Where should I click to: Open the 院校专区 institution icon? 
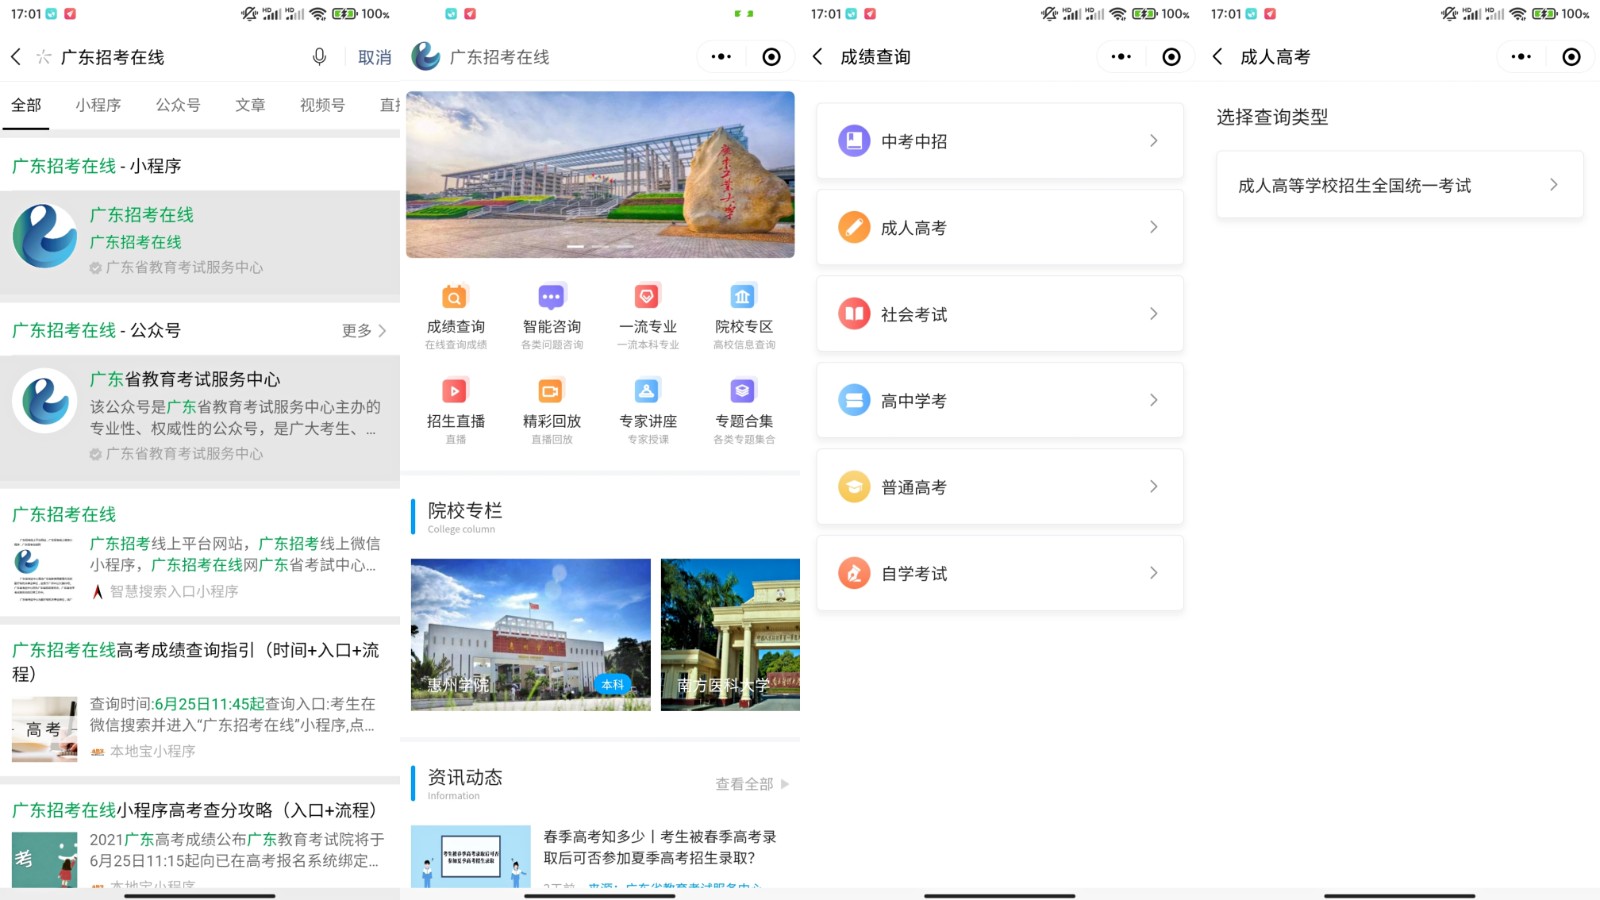coord(743,297)
